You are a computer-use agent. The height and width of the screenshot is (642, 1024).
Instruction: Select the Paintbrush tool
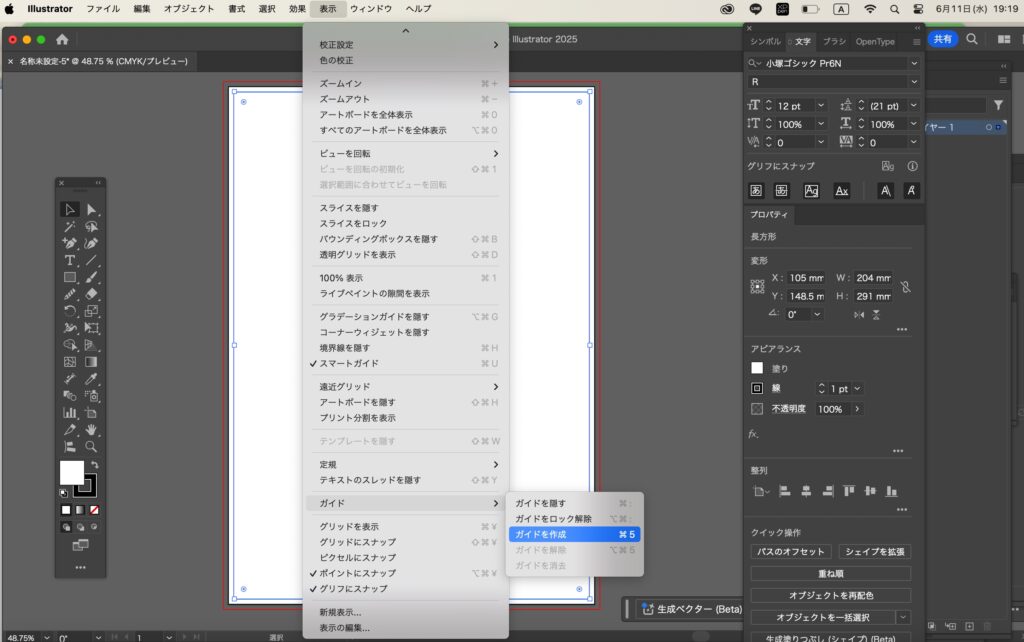91,277
